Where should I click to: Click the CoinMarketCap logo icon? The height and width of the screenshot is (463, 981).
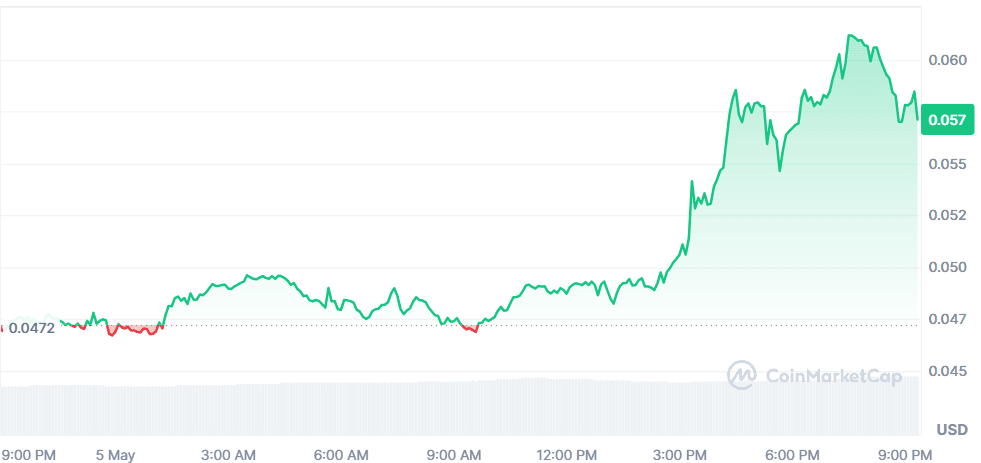tap(741, 375)
